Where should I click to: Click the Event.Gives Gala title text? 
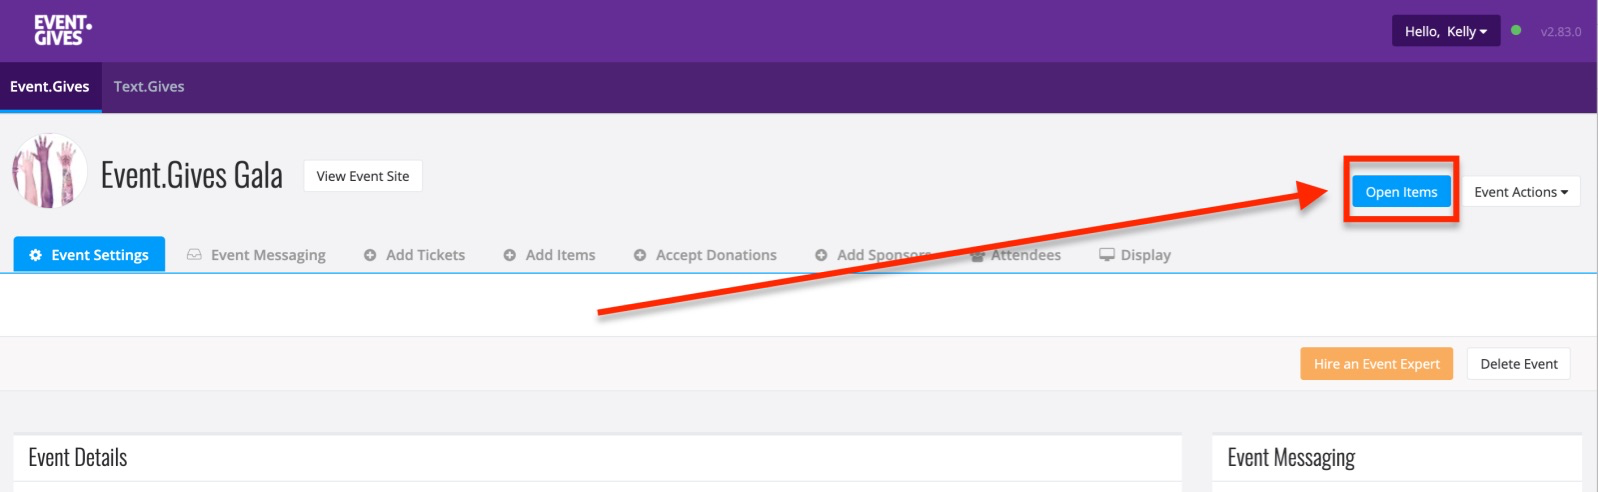click(x=192, y=175)
